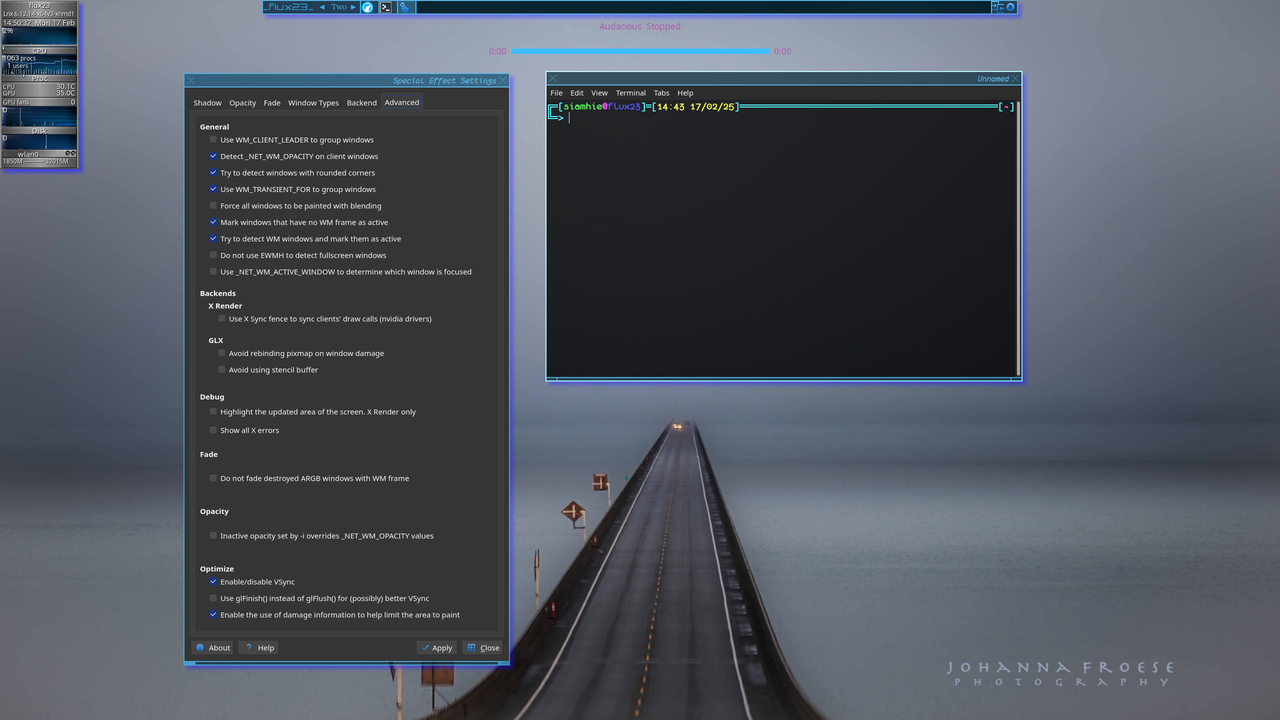Toggle Try to detect WM windows checkbox

pyautogui.click(x=213, y=239)
